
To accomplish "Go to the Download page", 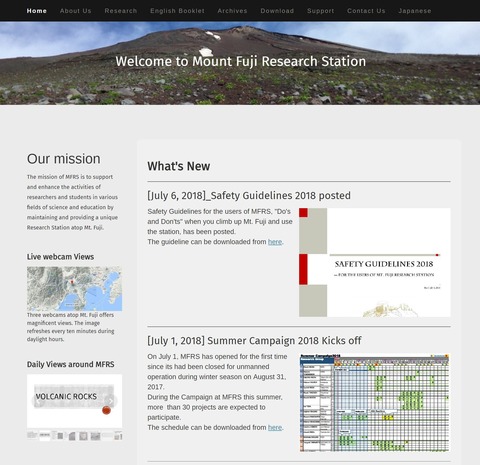I will [x=277, y=11].
